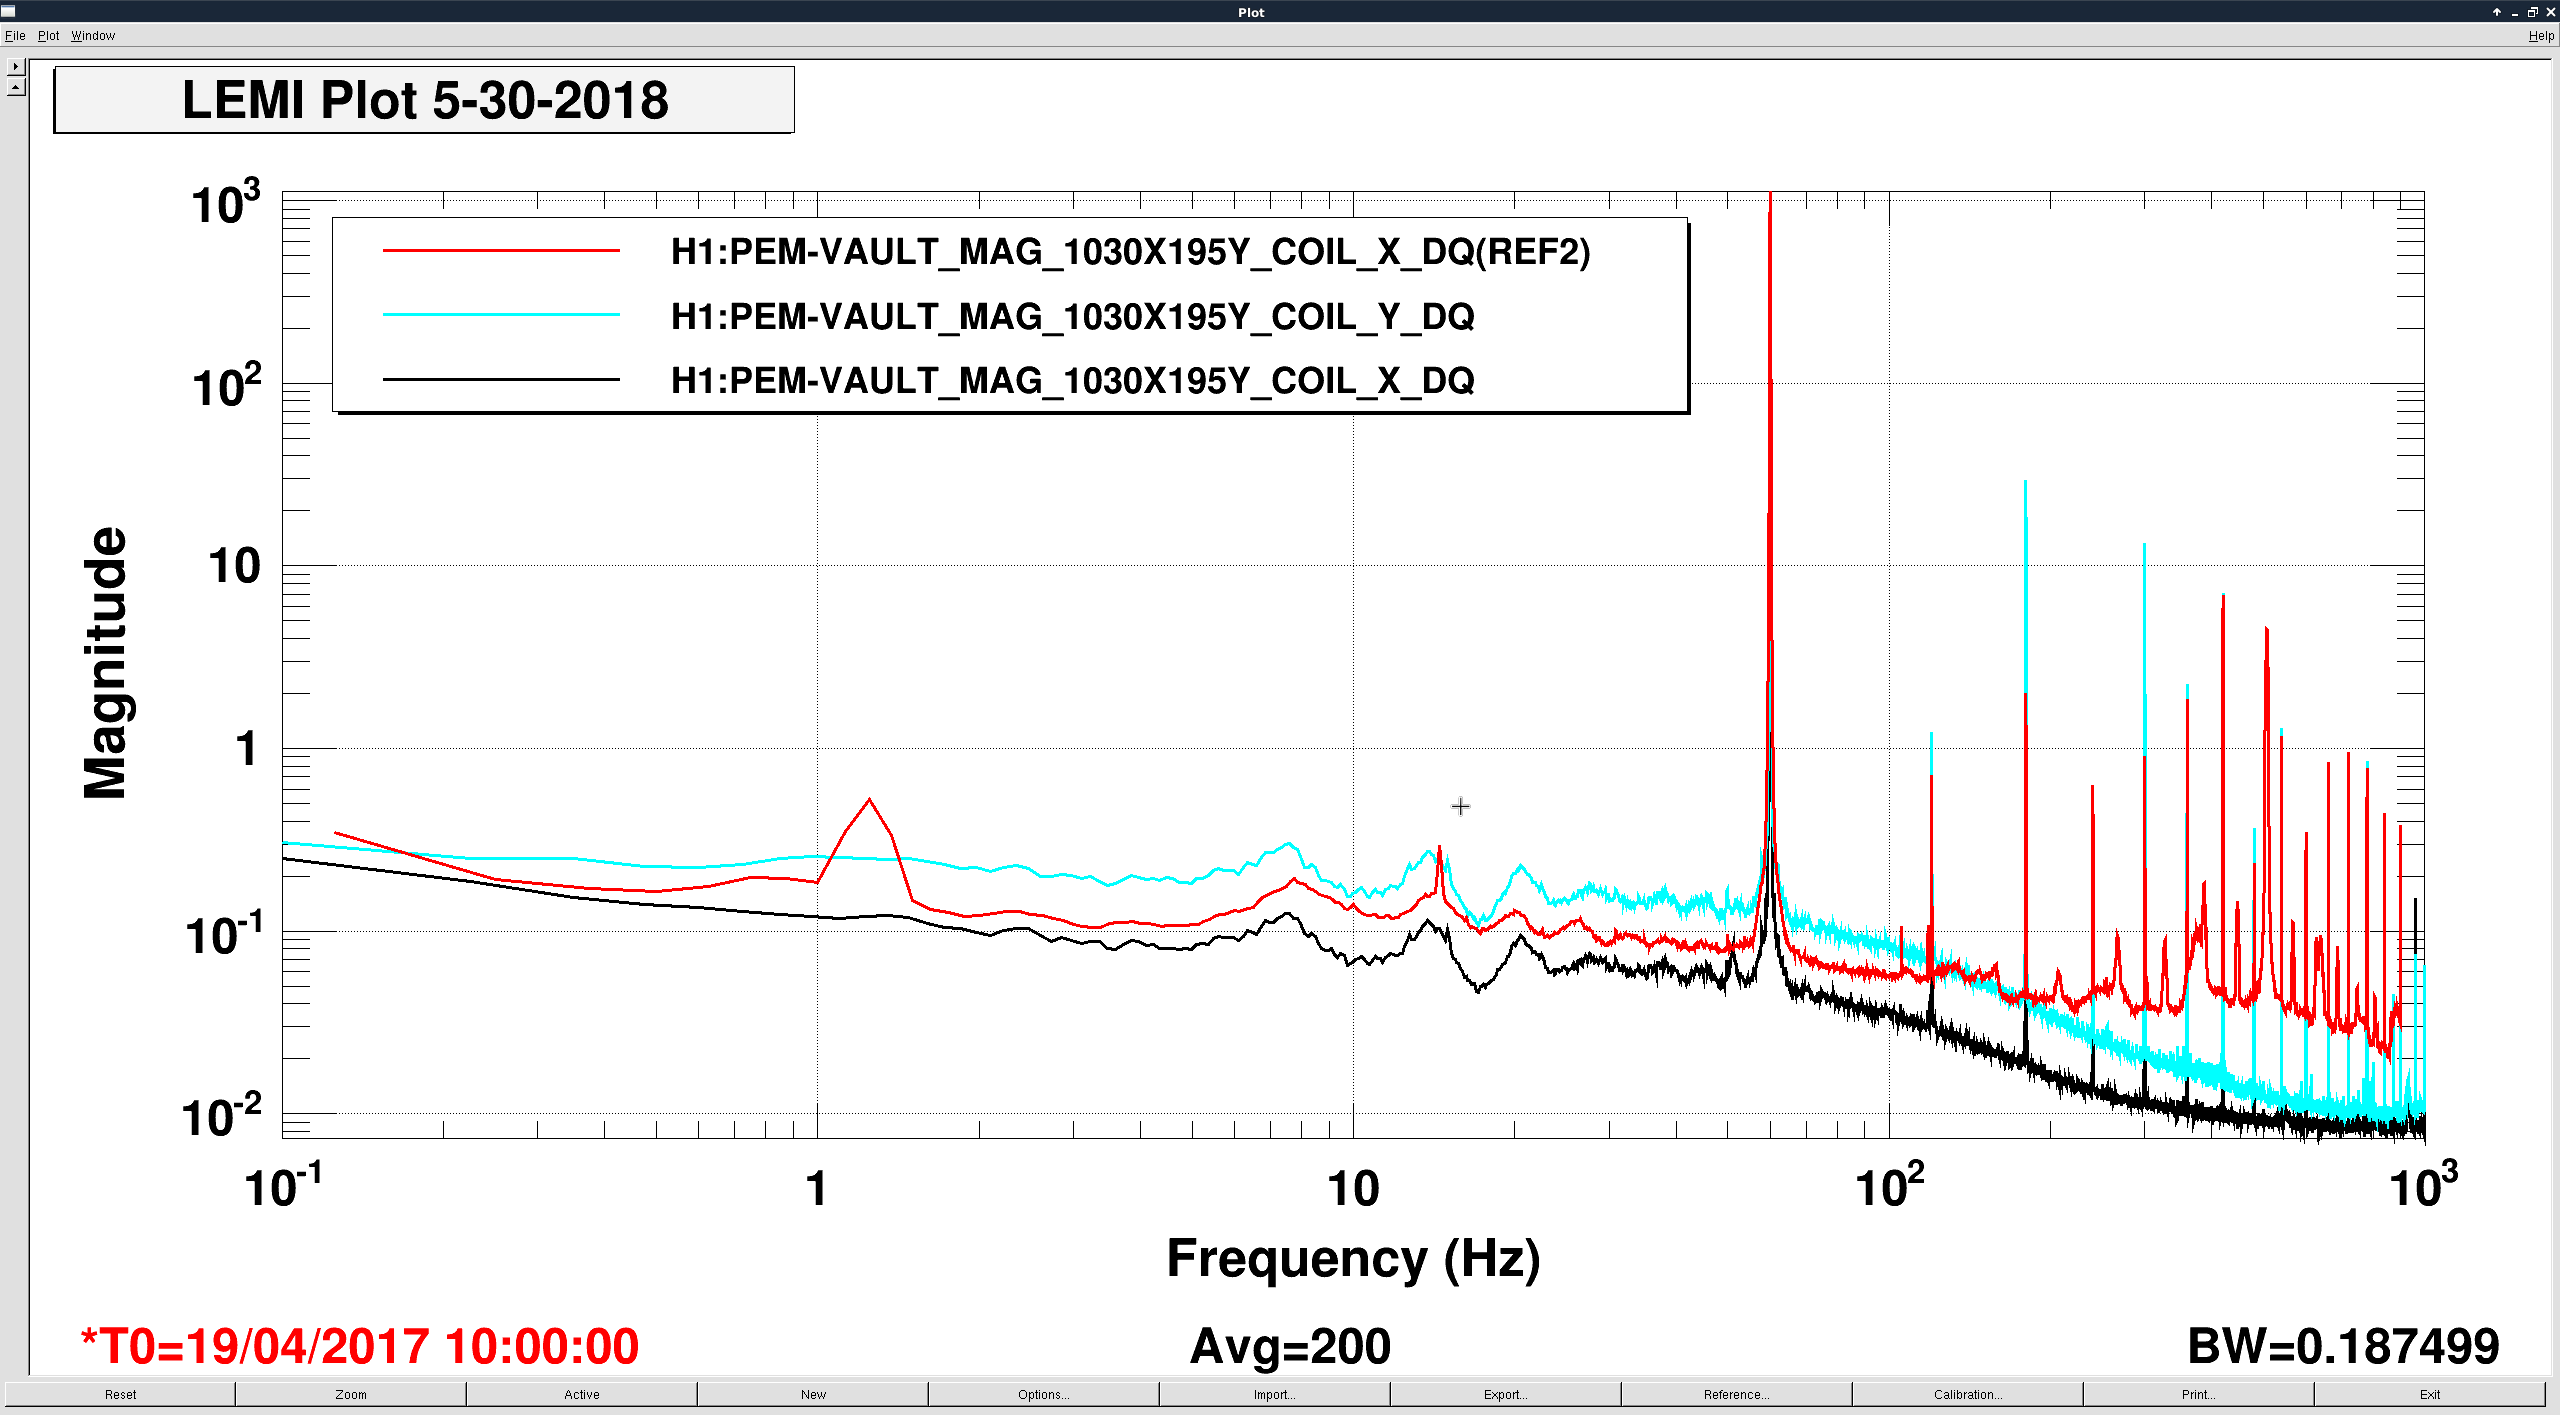2560x1415 pixels.
Task: Click the window menu icon in title bar
Action: pos(8,12)
